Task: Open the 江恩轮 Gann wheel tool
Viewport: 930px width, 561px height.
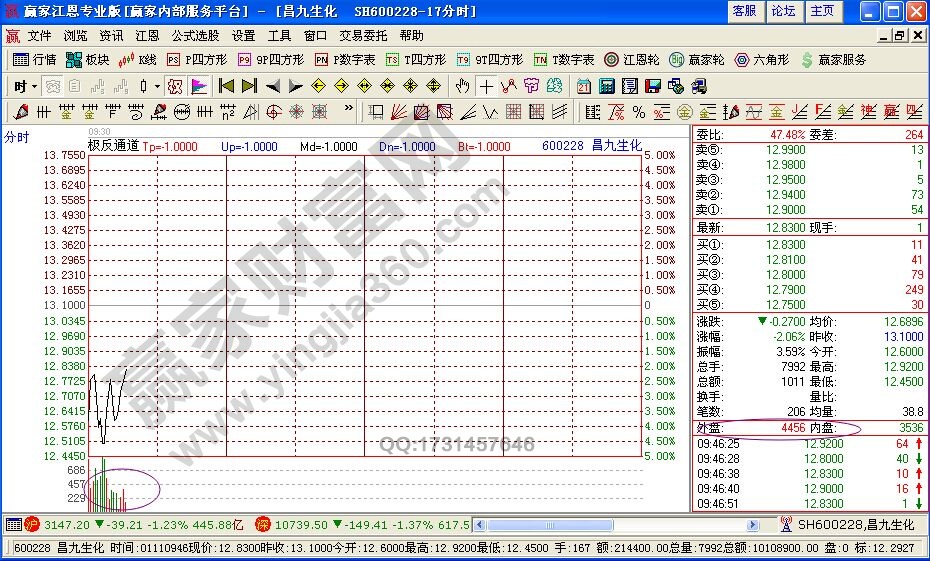Action: pyautogui.click(x=632, y=60)
